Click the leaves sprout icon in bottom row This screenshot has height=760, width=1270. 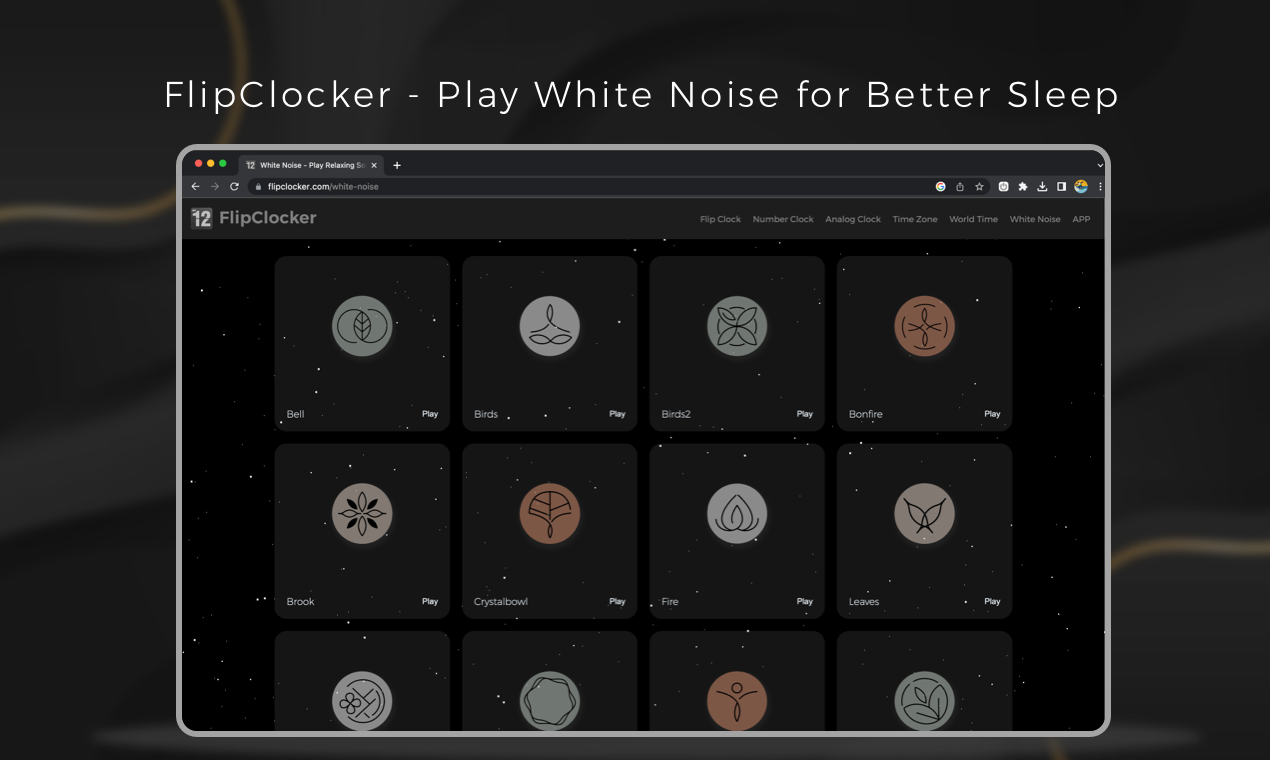(x=924, y=701)
